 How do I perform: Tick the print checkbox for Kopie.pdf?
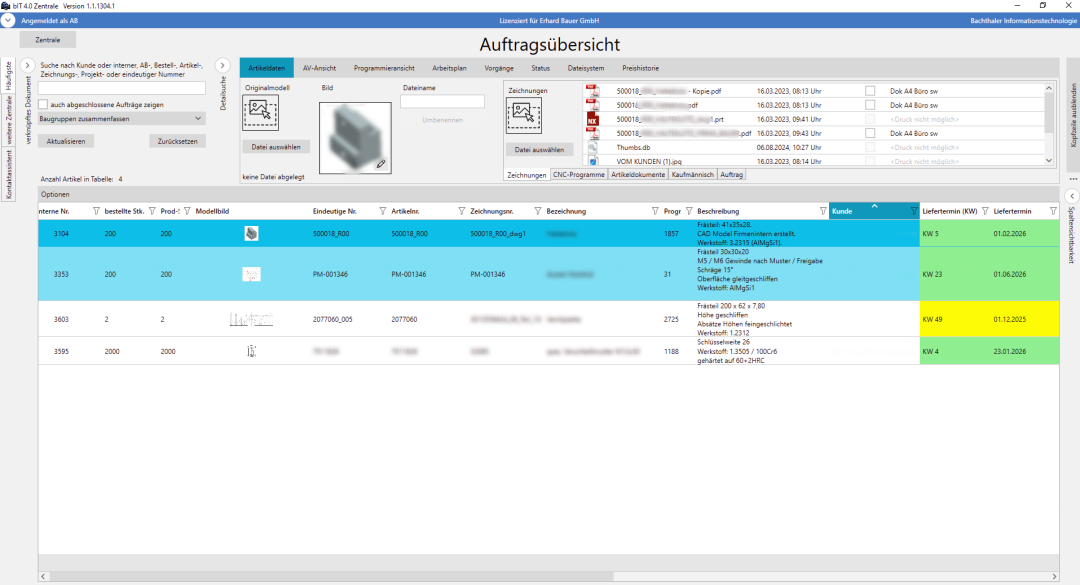pyautogui.click(x=870, y=91)
